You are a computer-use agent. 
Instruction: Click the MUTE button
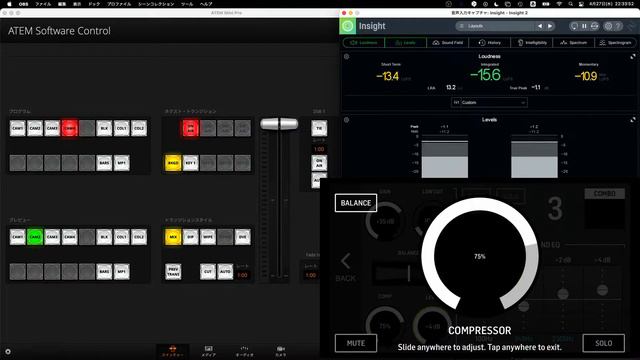click(x=356, y=343)
